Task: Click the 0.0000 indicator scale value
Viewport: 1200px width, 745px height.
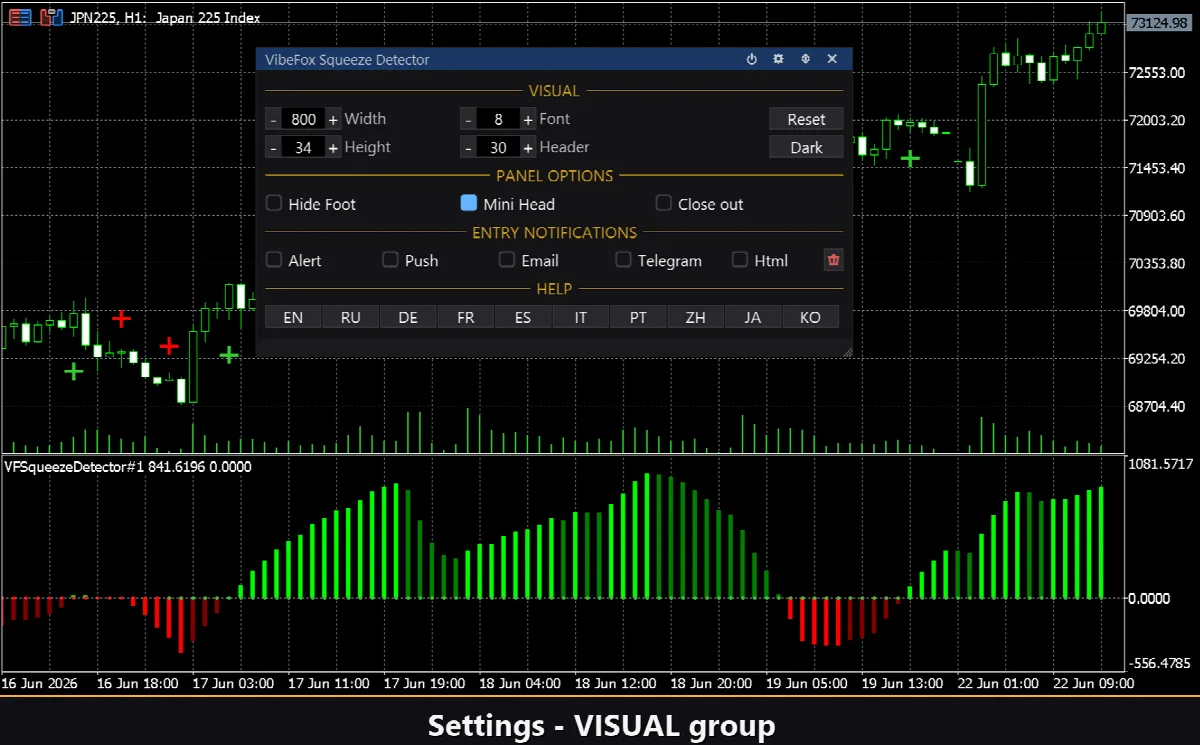Action: tap(1148, 598)
